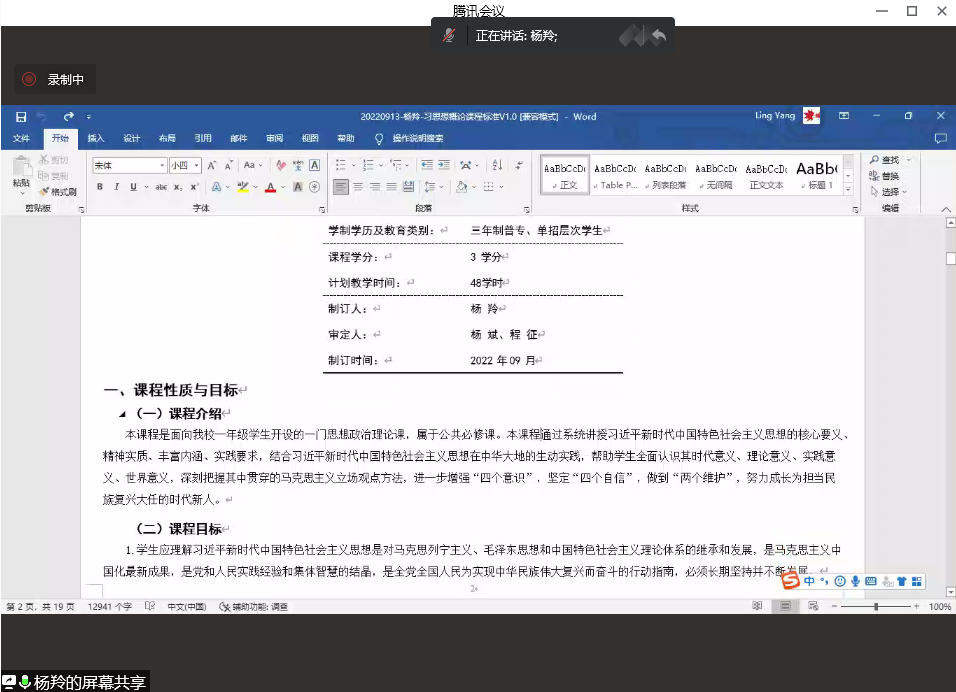Toggle Bold formatting

[100, 187]
